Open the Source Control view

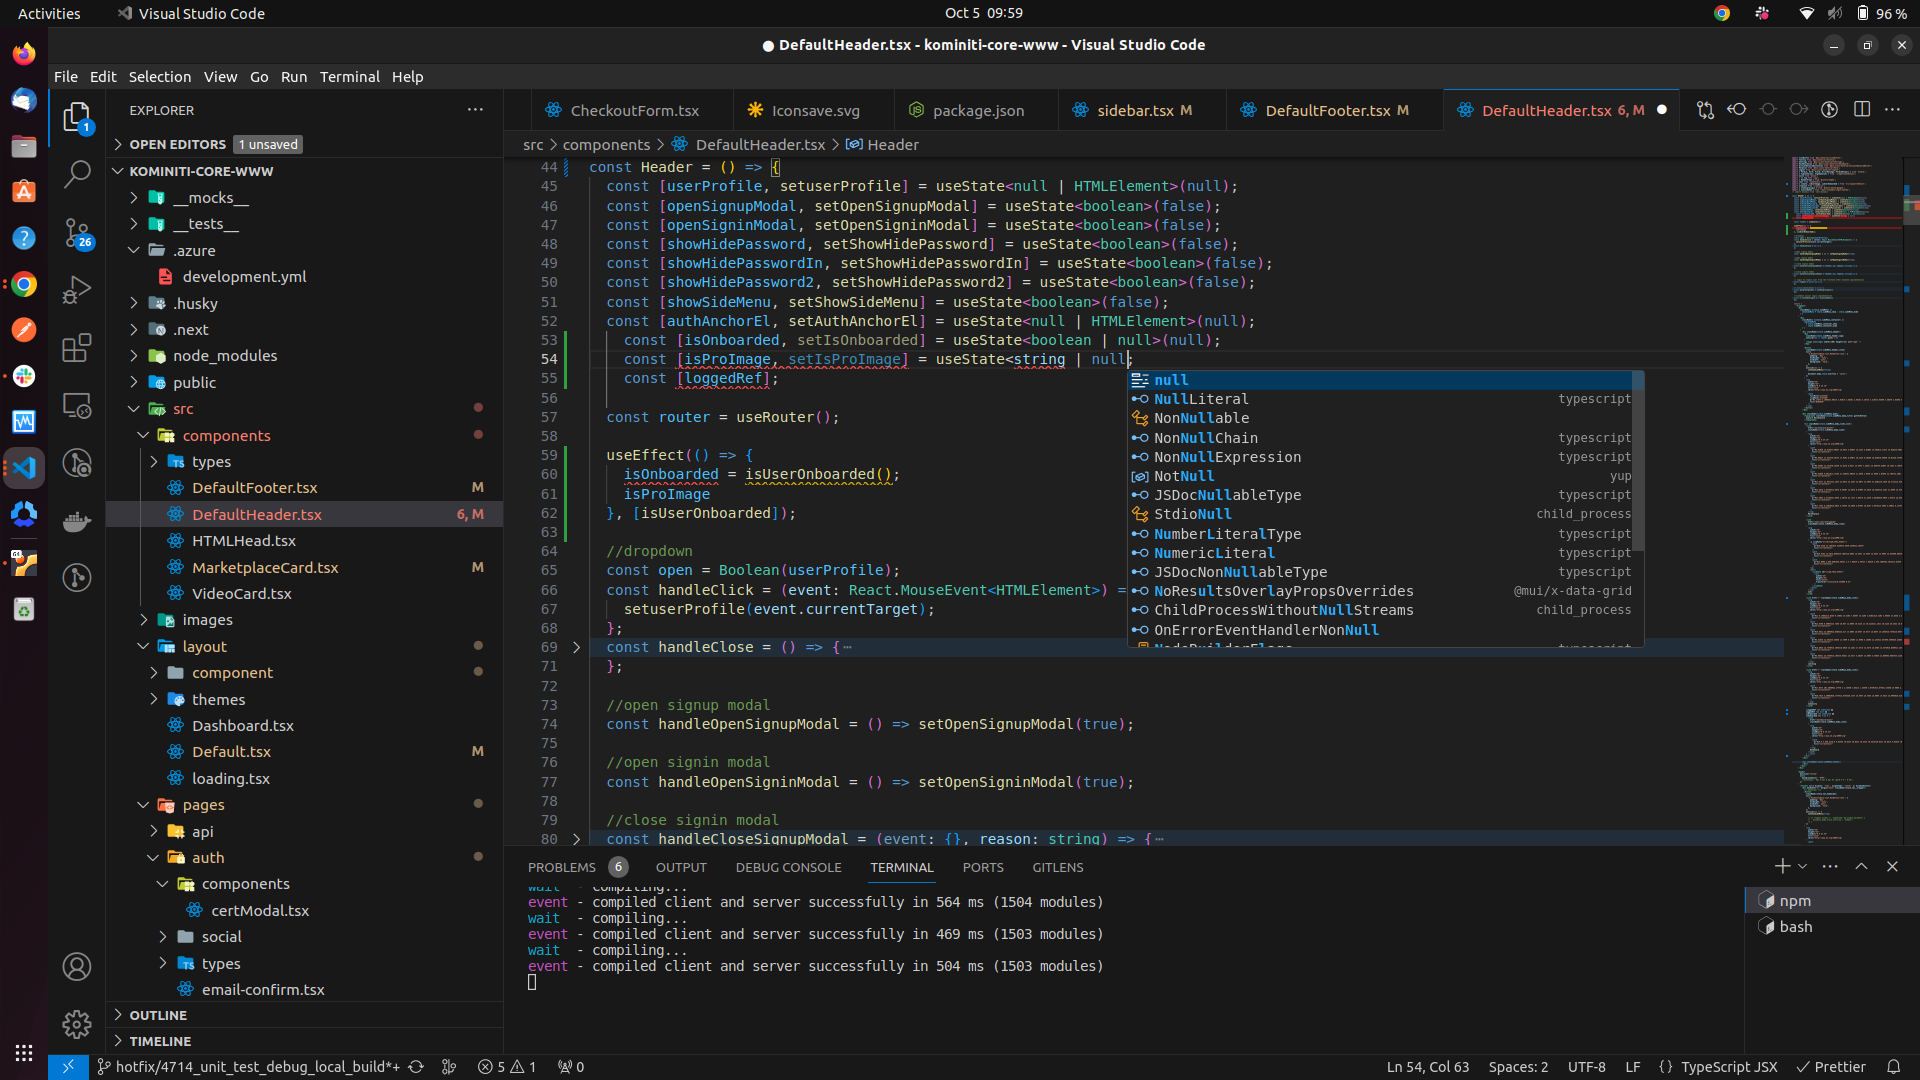pos(77,233)
